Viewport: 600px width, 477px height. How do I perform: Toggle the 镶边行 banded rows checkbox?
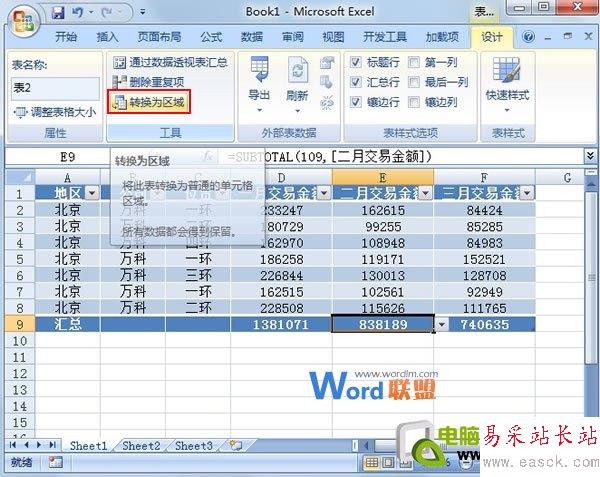pos(355,102)
